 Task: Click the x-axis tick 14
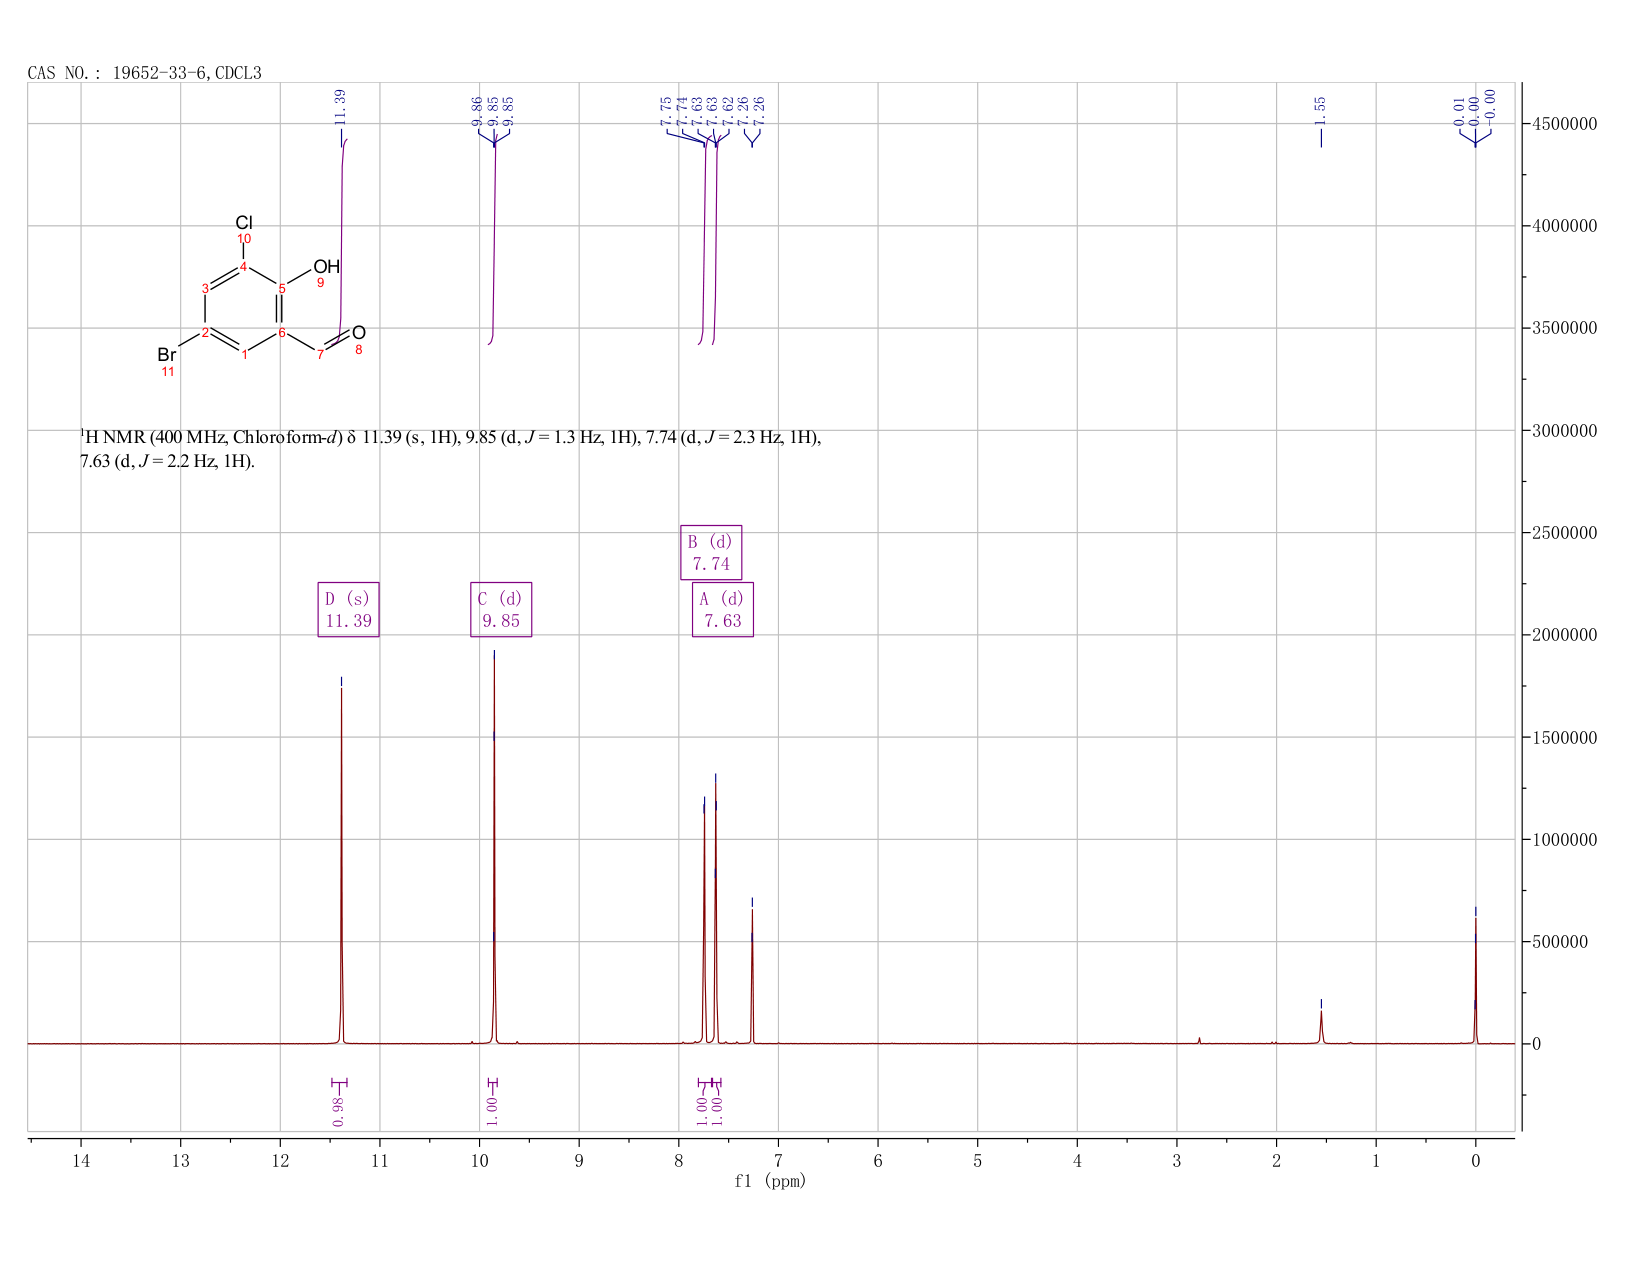[81, 1161]
